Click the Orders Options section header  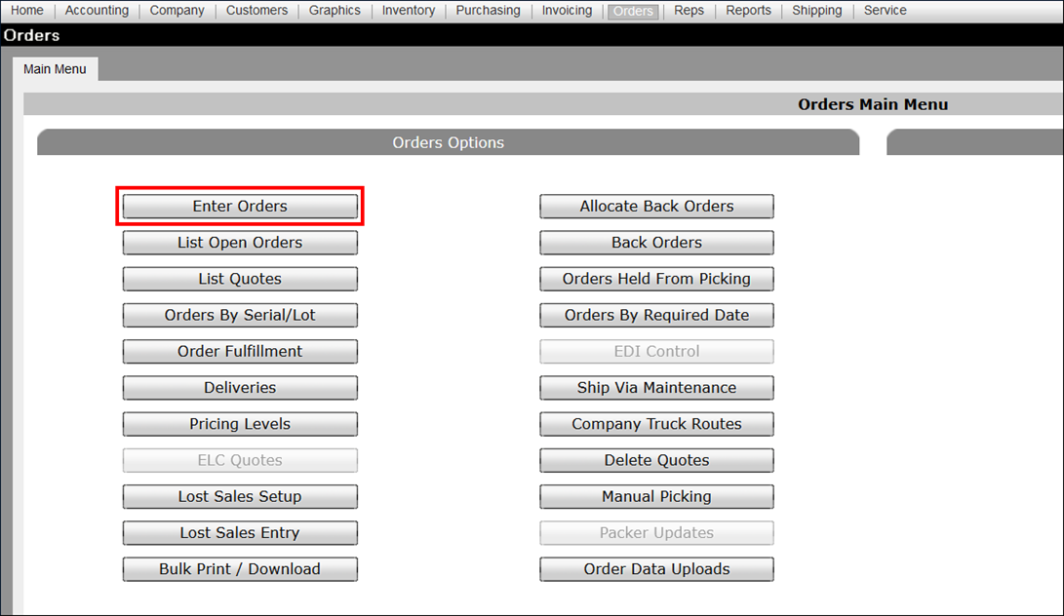click(448, 142)
